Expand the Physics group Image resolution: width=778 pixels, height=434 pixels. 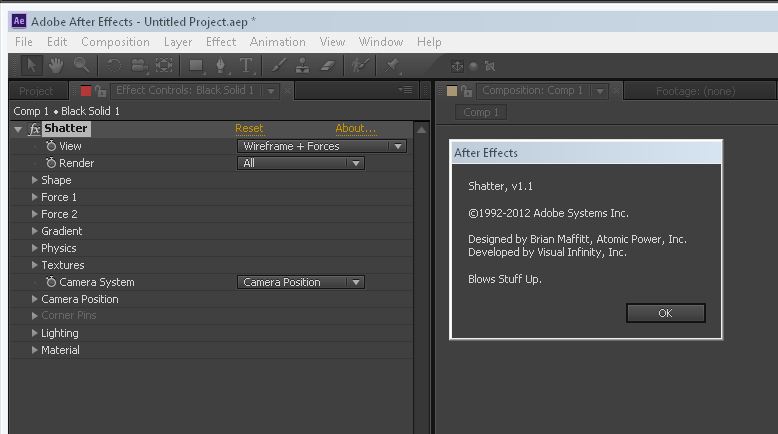pyautogui.click(x=34, y=248)
